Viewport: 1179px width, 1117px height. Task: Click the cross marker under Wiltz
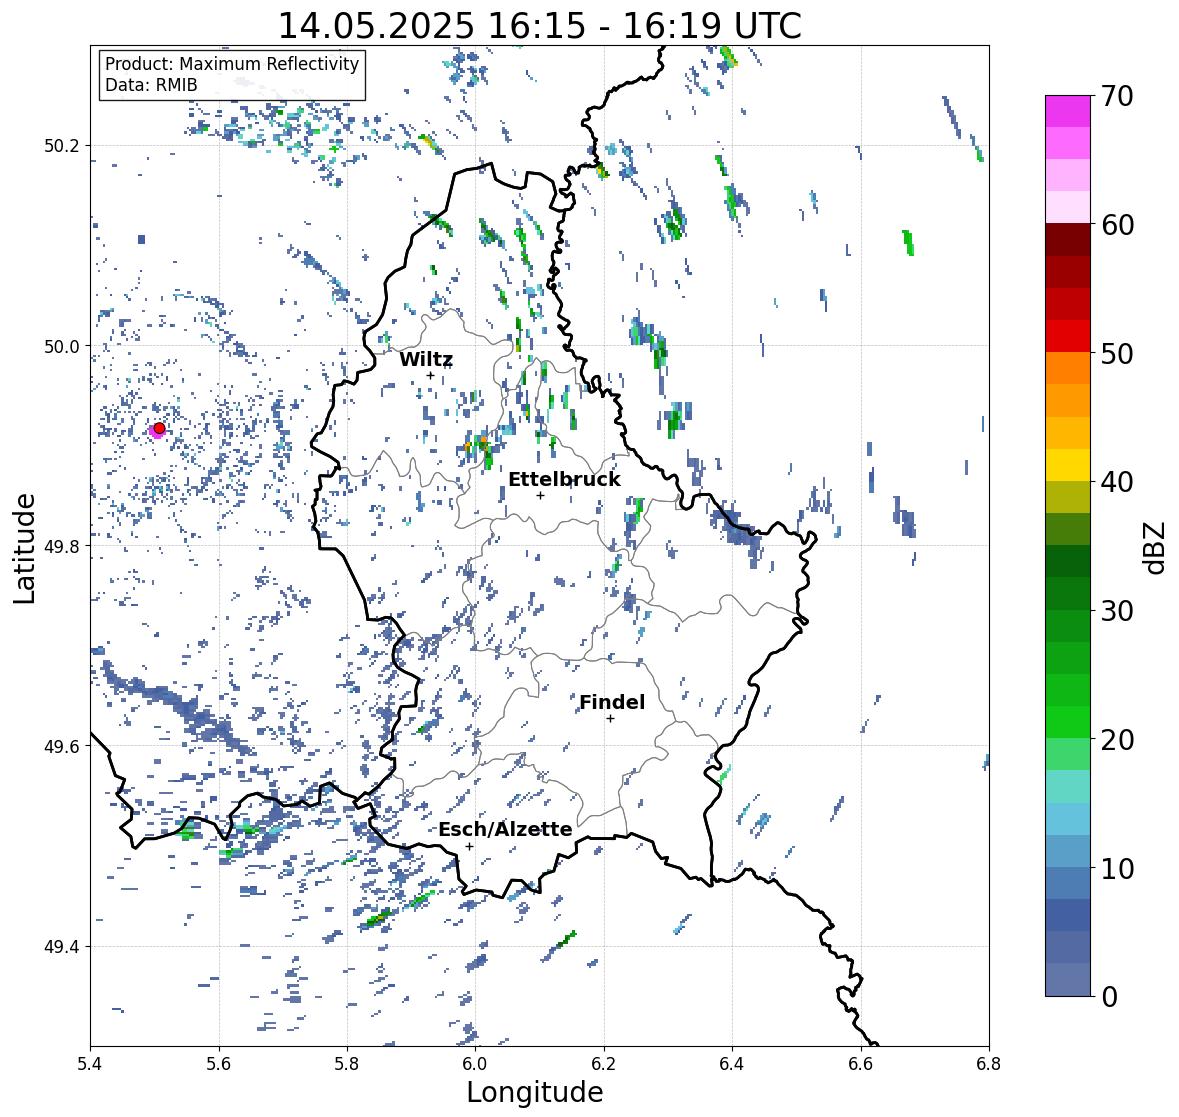pyautogui.click(x=430, y=375)
